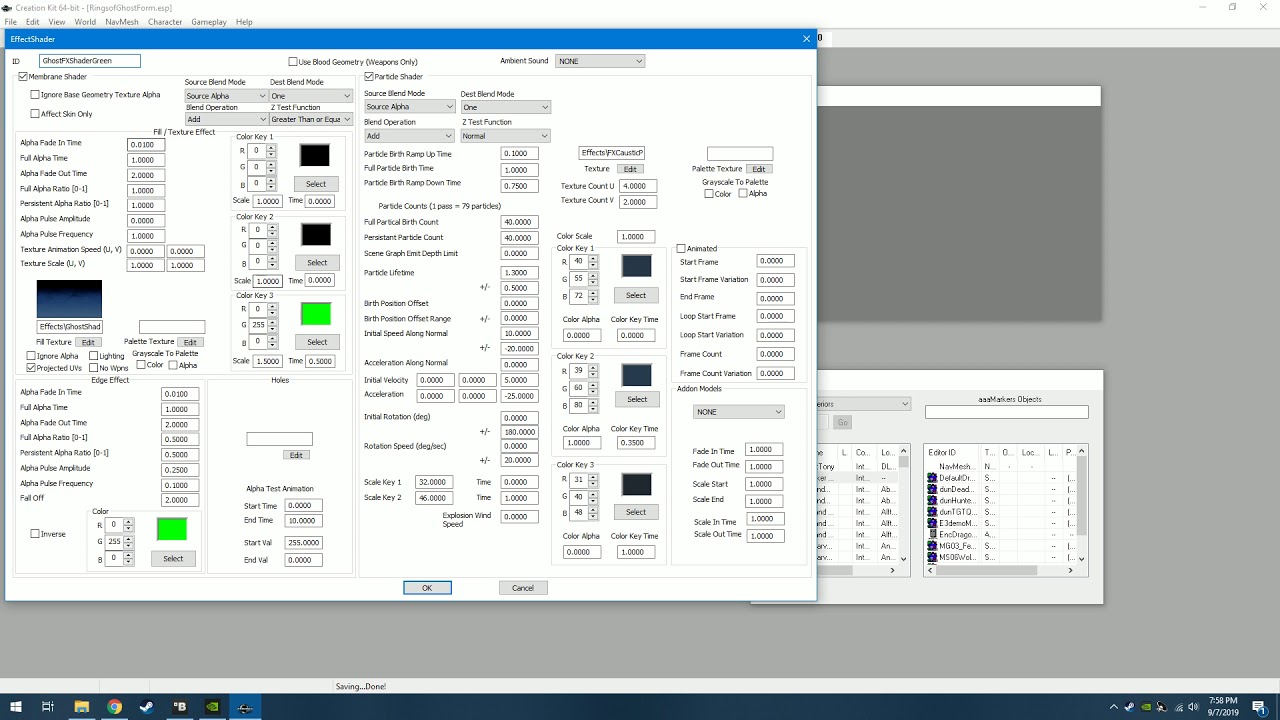Viewport: 1280px width, 720px height.
Task: Click the GhostFXShaderGreen ID field
Action: coord(90,61)
